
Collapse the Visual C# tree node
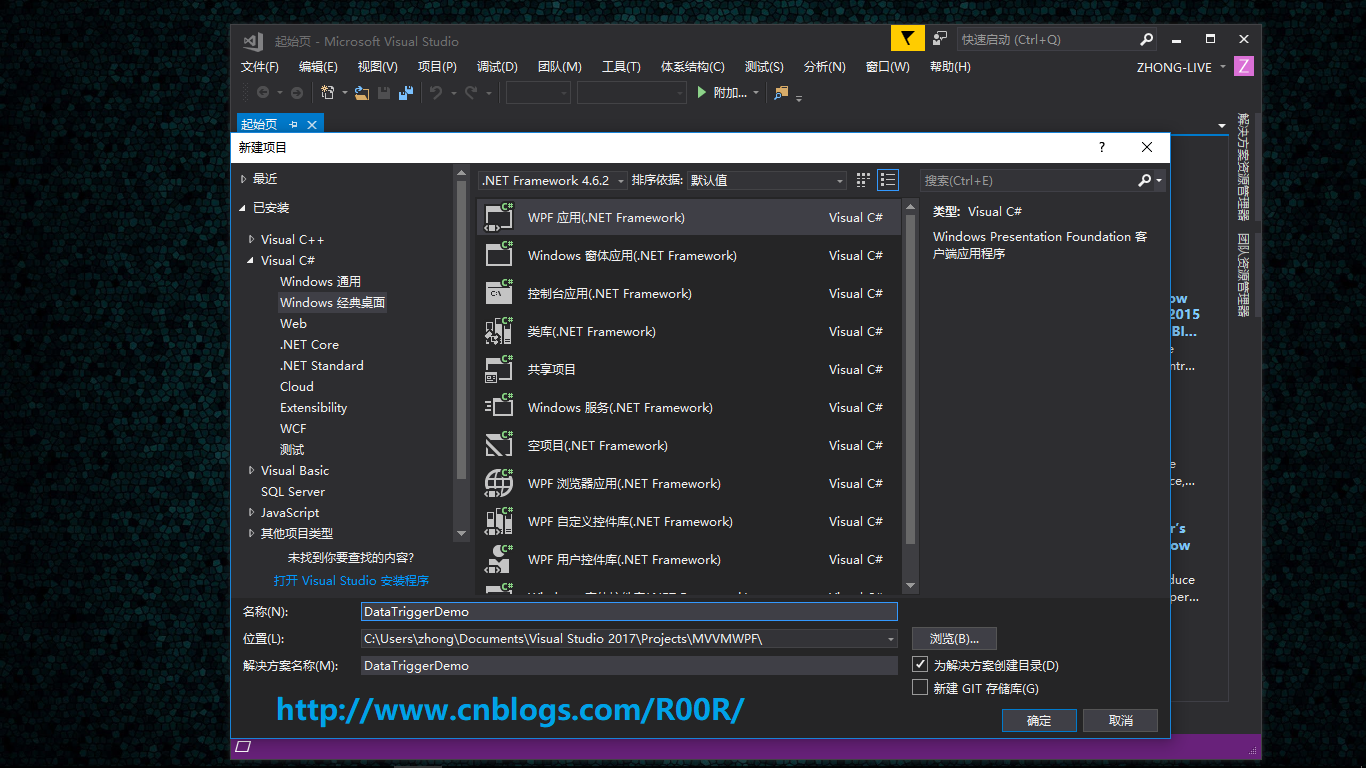tap(252, 260)
